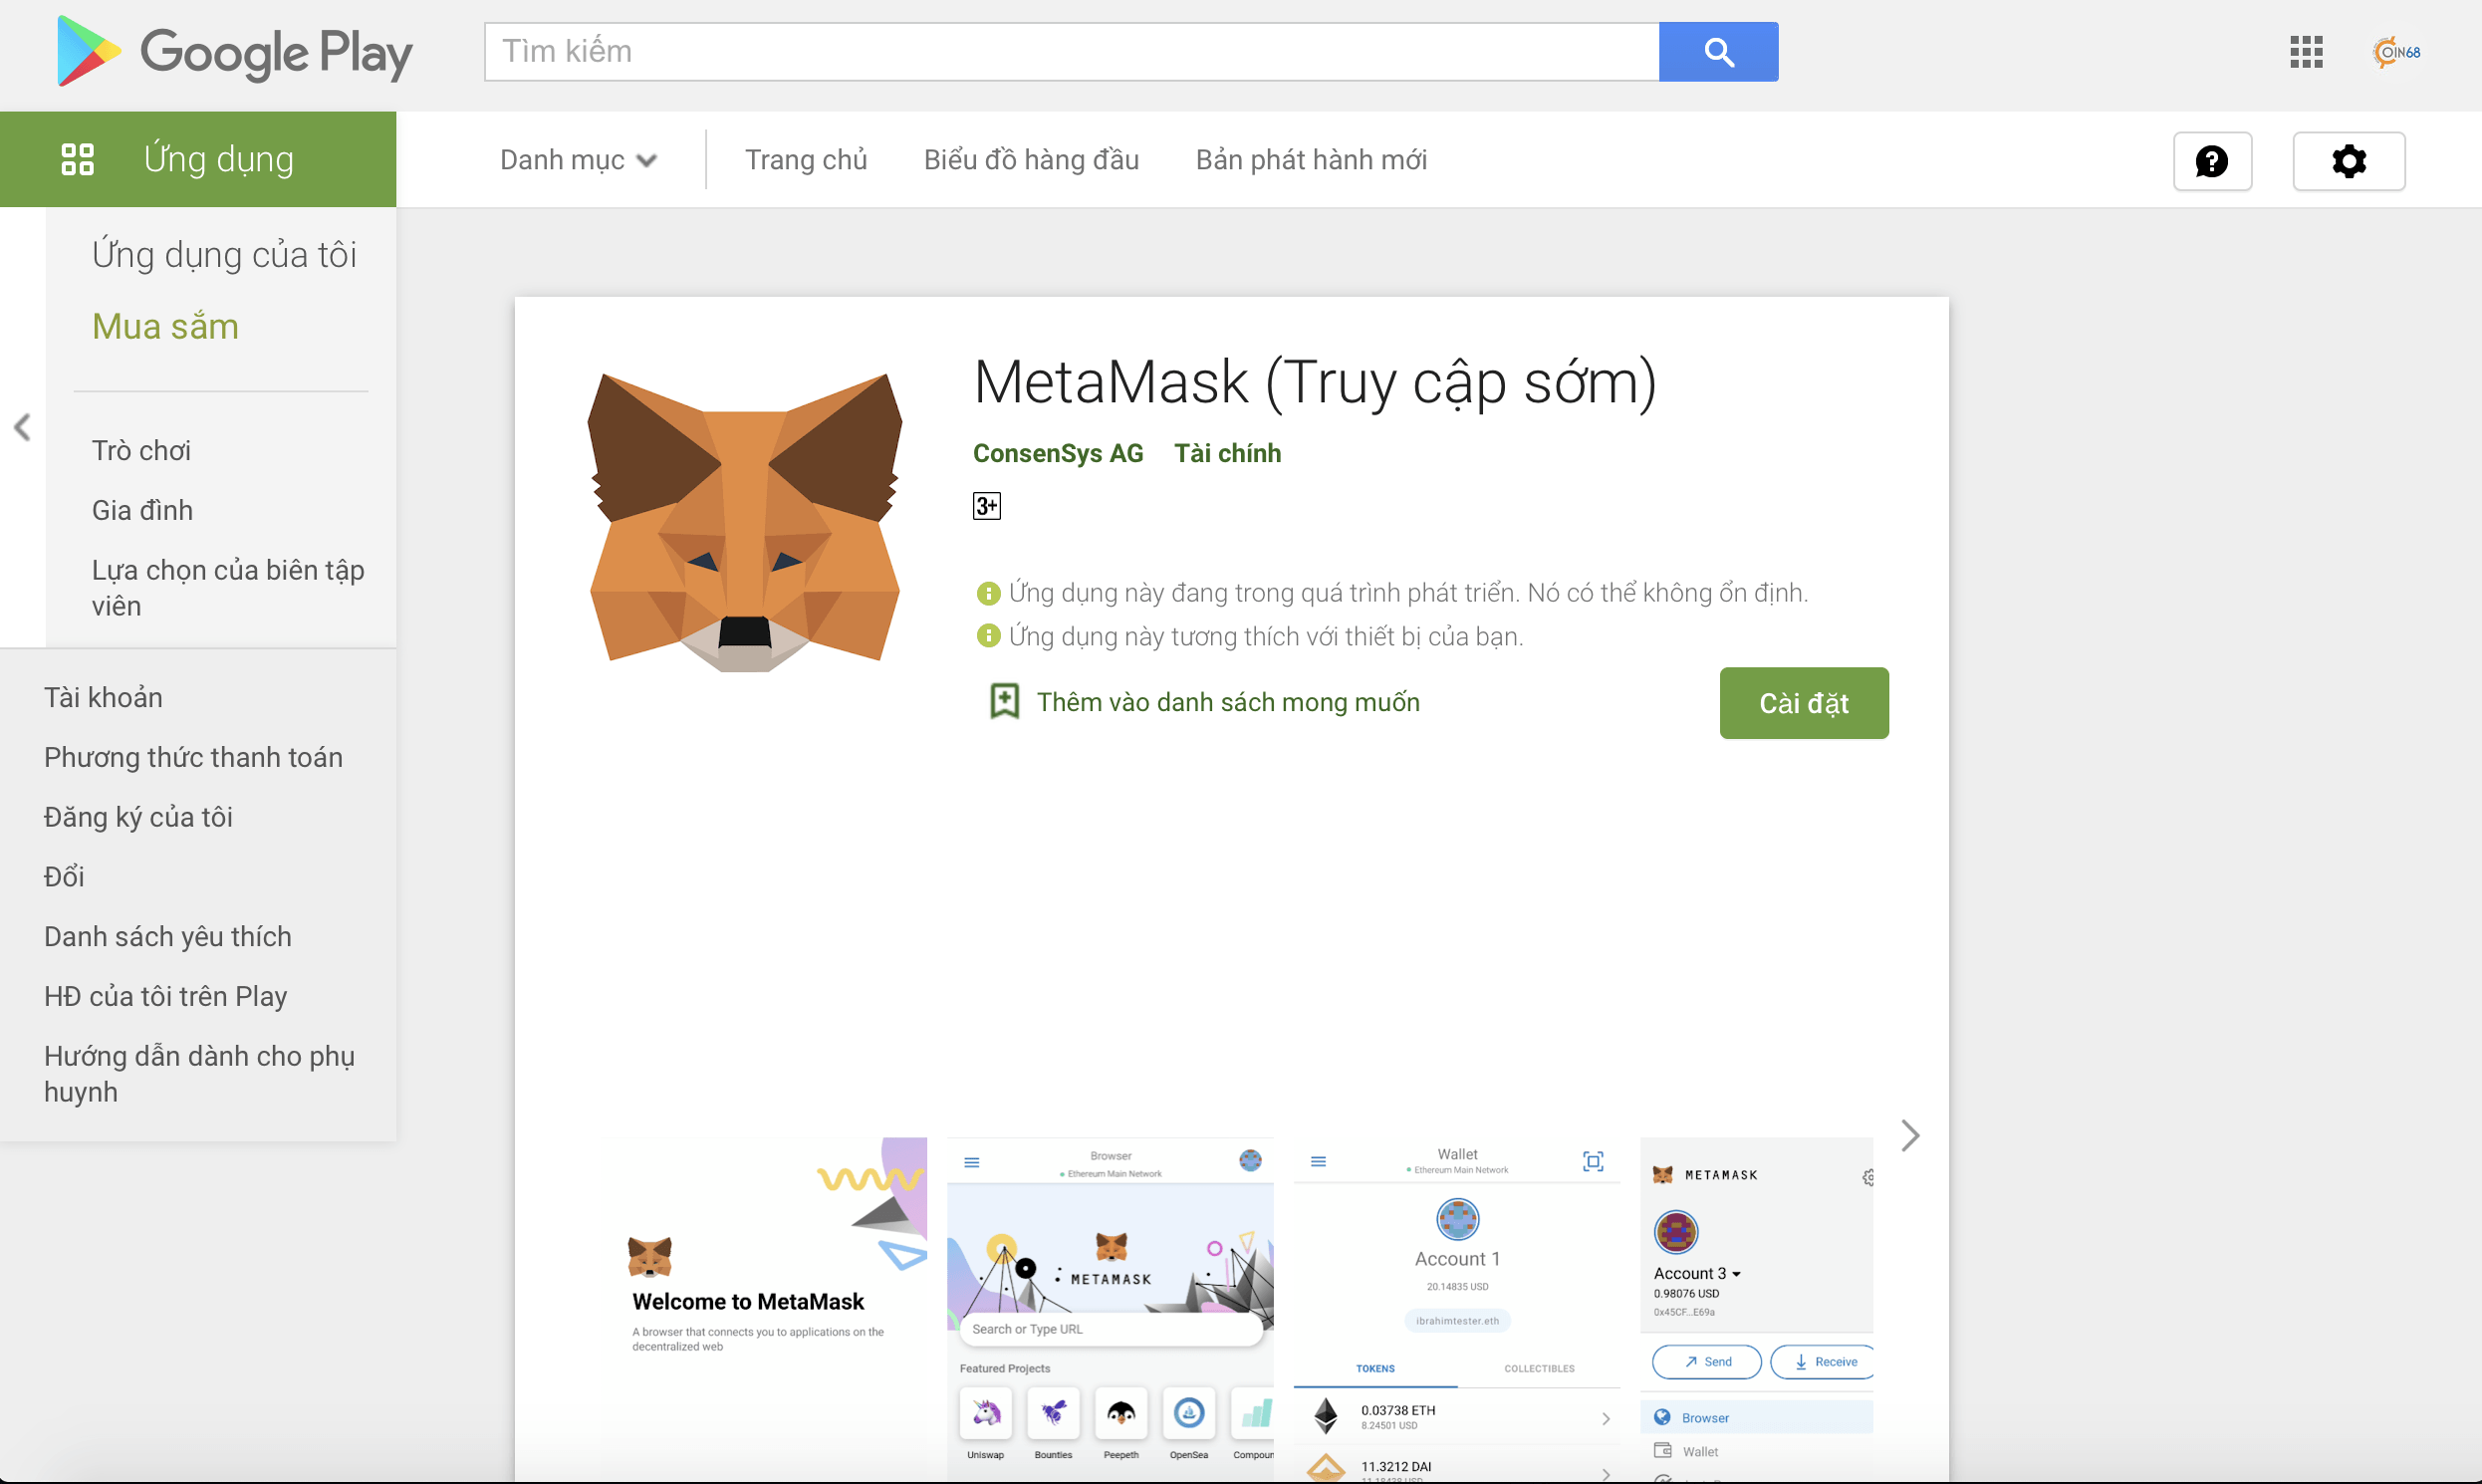This screenshot has height=1484, width=2482.
Task: Switch to the Trang chủ tab
Action: click(x=806, y=159)
